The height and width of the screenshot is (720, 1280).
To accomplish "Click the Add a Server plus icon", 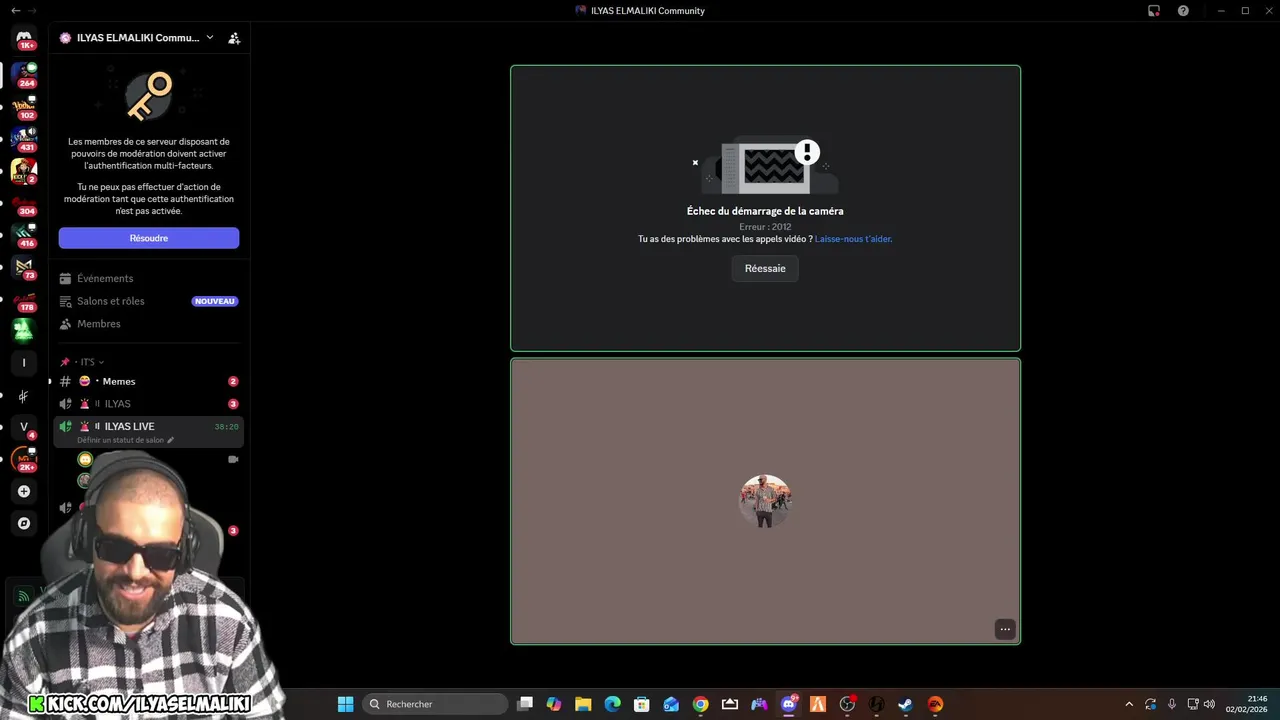I will pos(24,491).
